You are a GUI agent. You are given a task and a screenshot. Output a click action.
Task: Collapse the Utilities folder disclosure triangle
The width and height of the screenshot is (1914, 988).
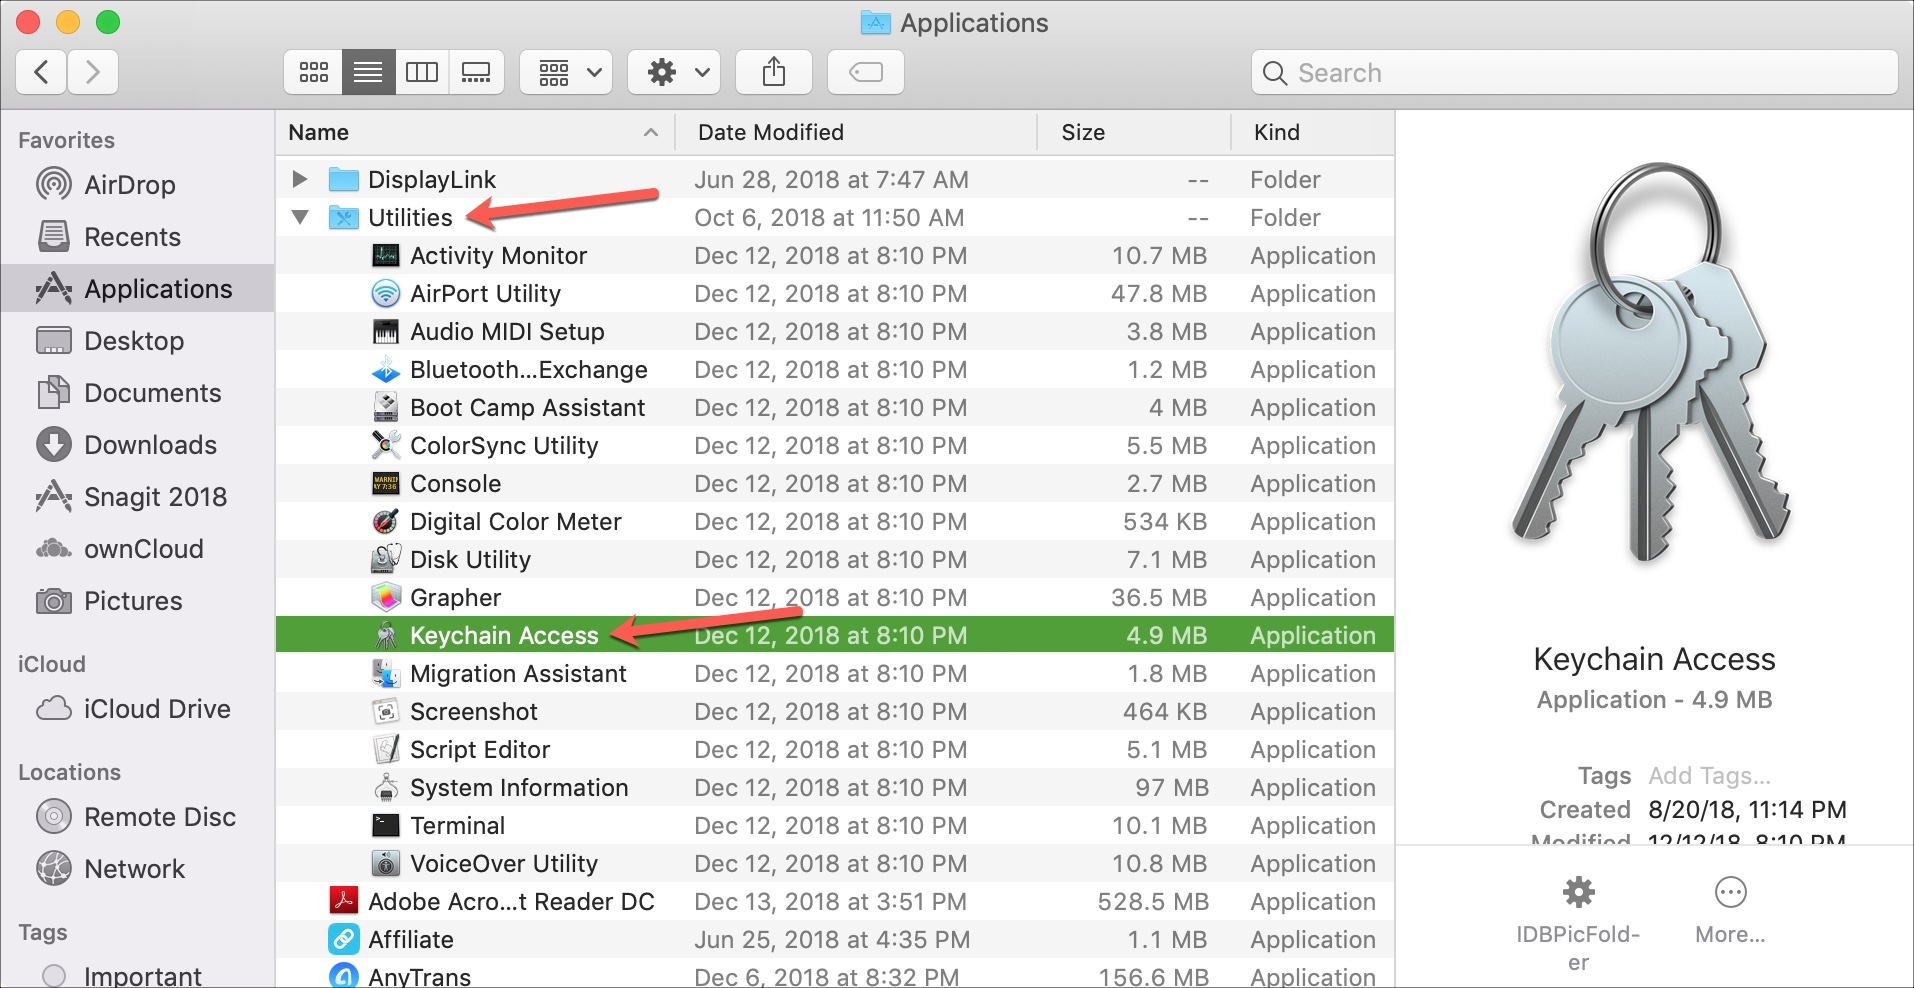[x=300, y=217]
